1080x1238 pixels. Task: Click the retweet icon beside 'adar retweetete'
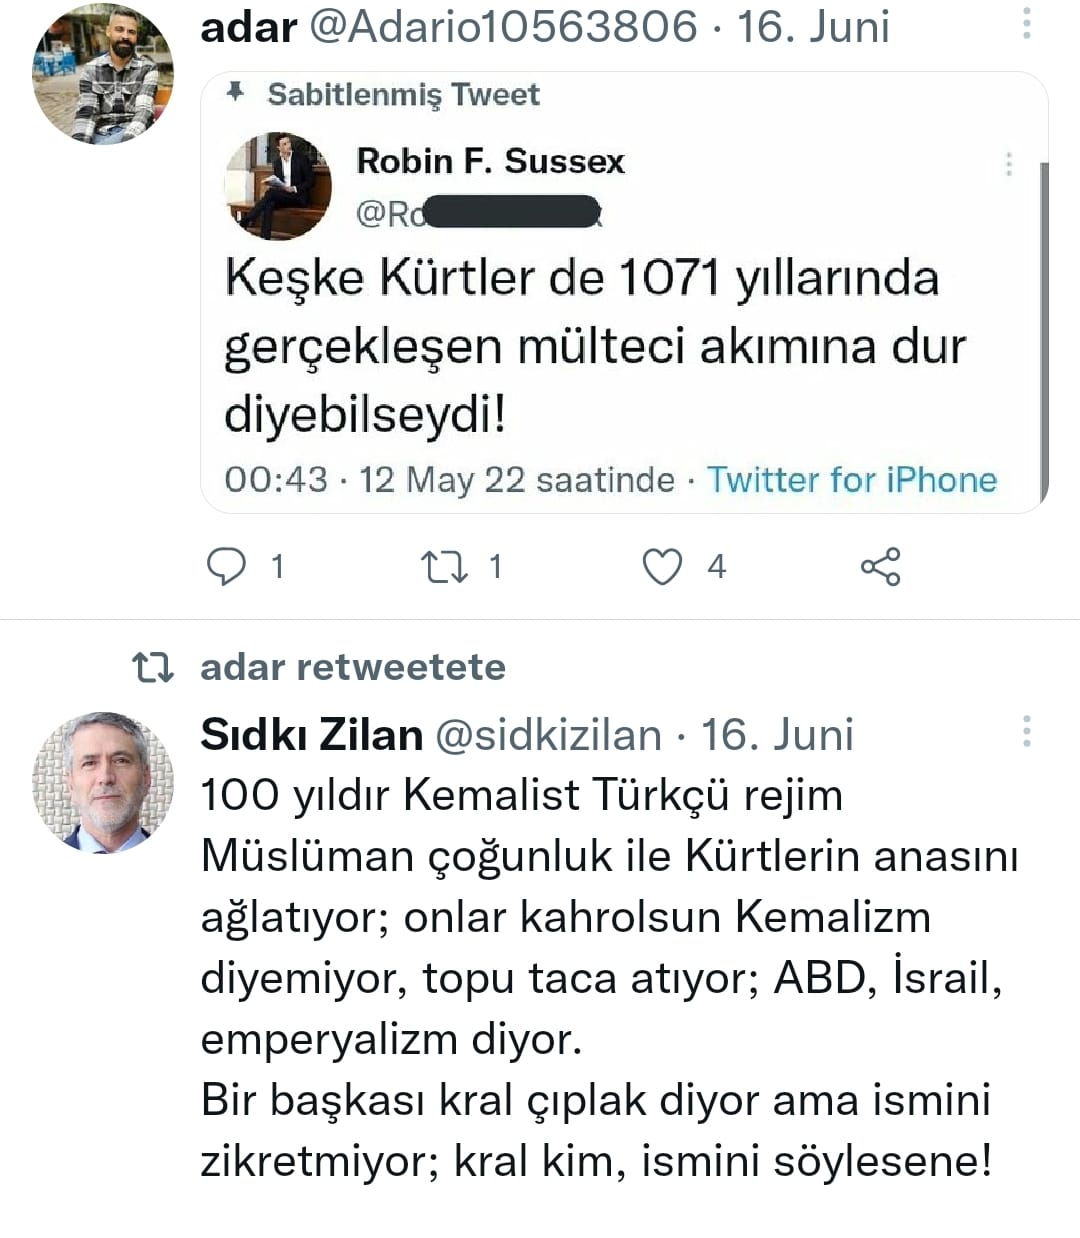coord(154,667)
